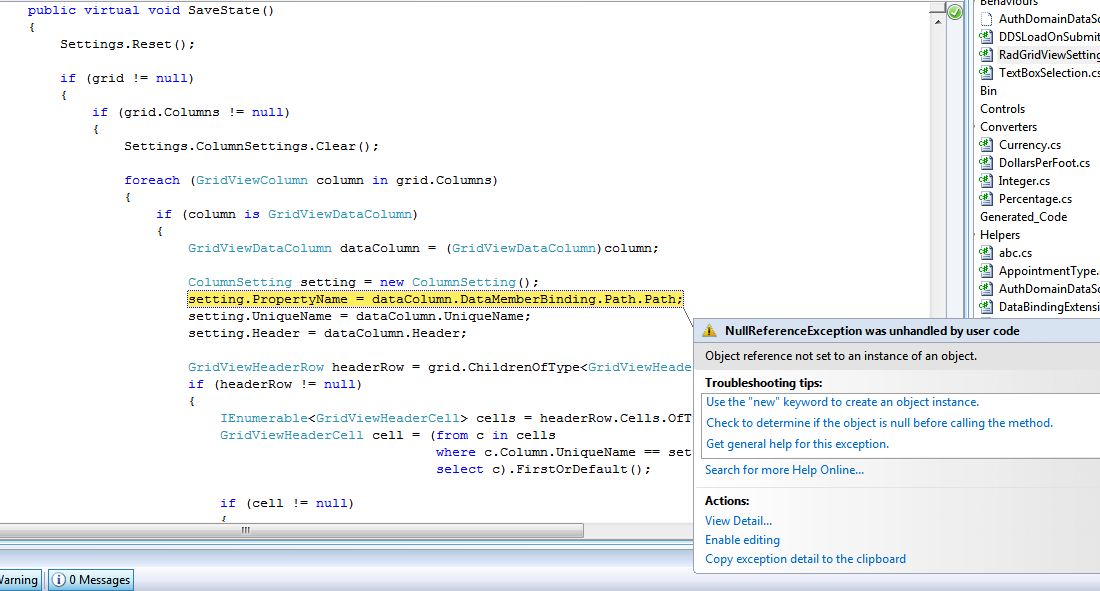
Task: Click the C# file icon for RadGridViewSetting
Action: (986, 55)
